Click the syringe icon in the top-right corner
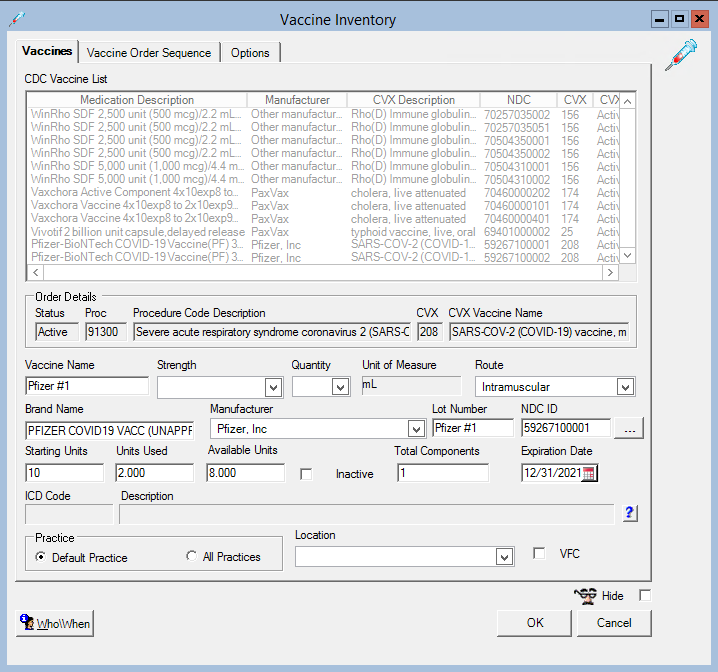This screenshot has width=718, height=672. (681, 53)
